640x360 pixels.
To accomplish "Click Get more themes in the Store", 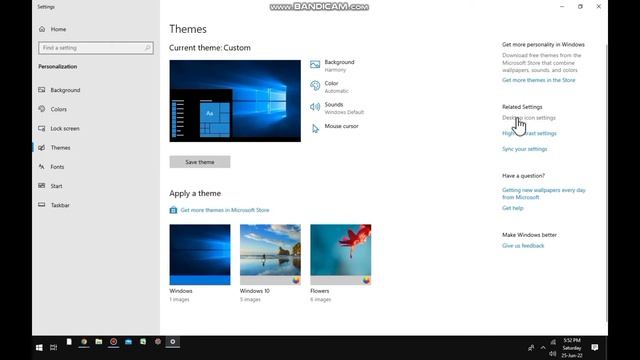I will 538,80.
